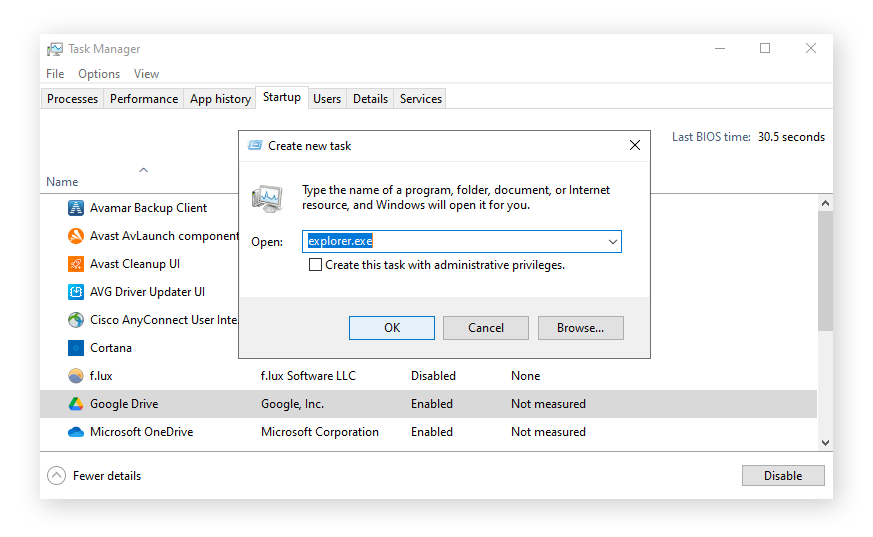Click the scrollbar down arrow
Image resolution: width=873 pixels, height=537 pixels.
point(825,443)
